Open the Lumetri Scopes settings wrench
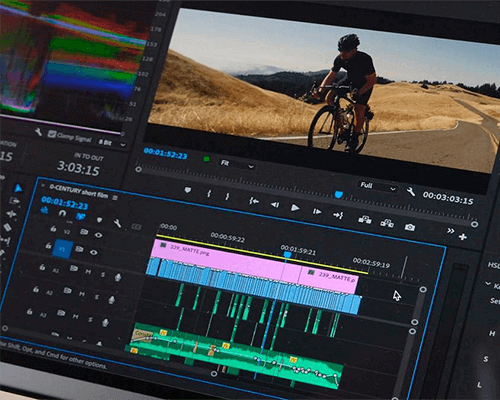Screen dimensions: 500x400 [39, 132]
